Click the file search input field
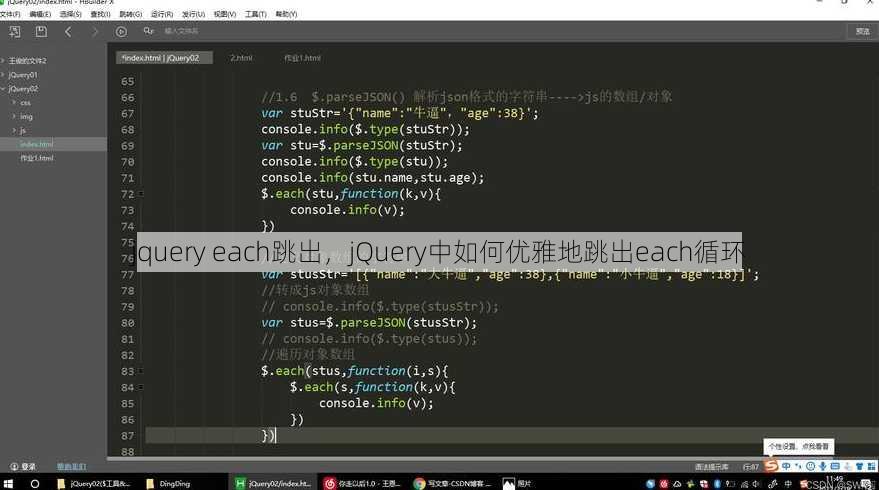This screenshot has height=490, width=879. (181, 31)
